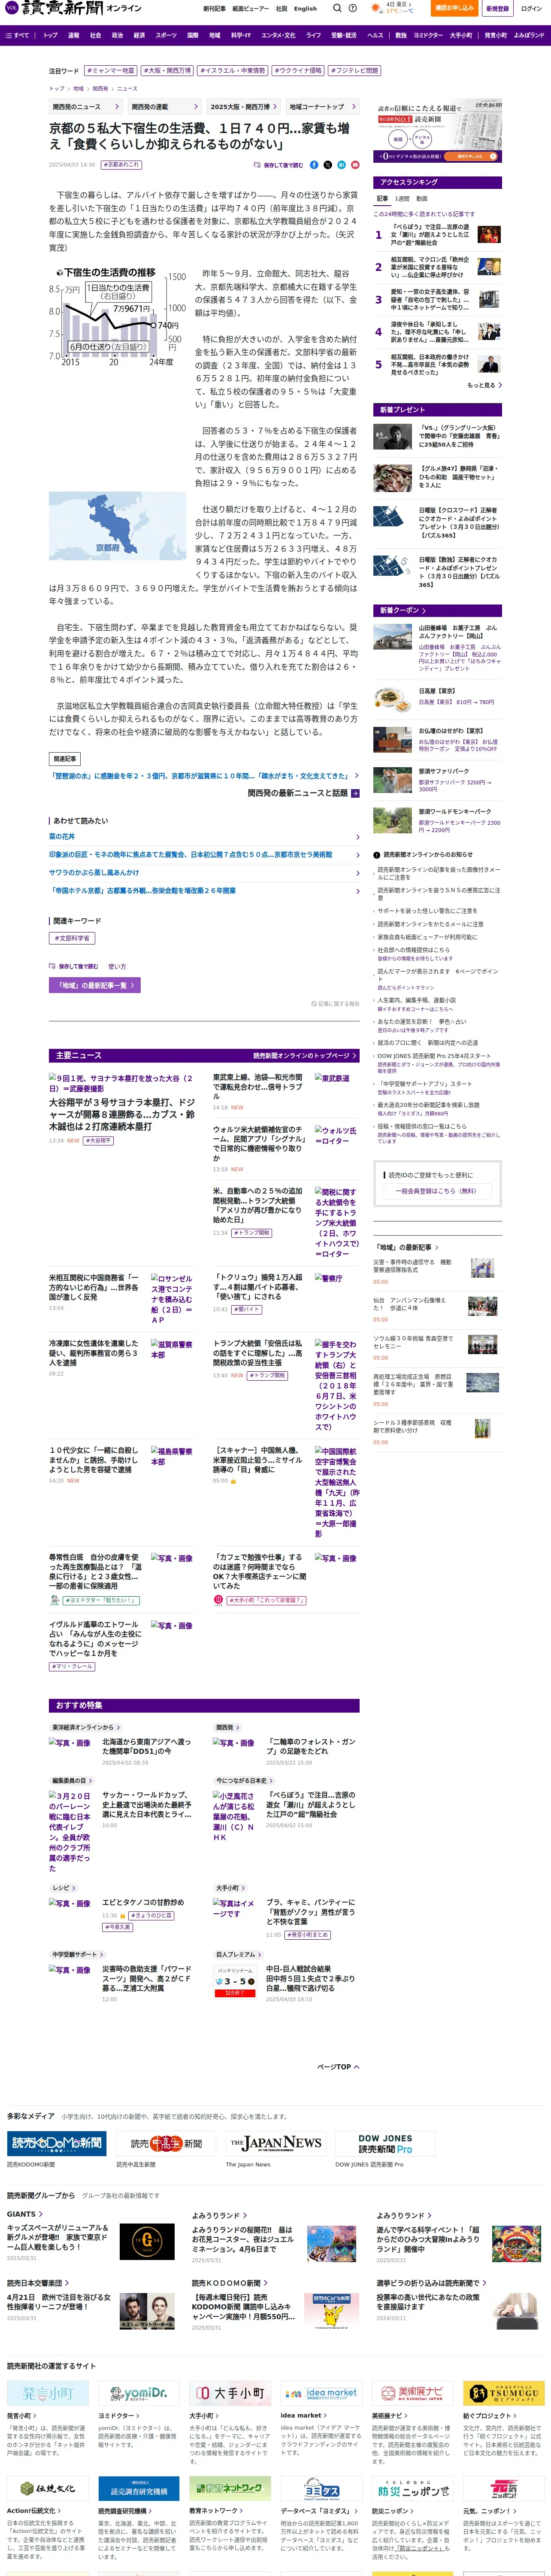This screenshot has height=2576, width=551.
Task: Click ranking's もっと見る link
Action: tap(484, 385)
